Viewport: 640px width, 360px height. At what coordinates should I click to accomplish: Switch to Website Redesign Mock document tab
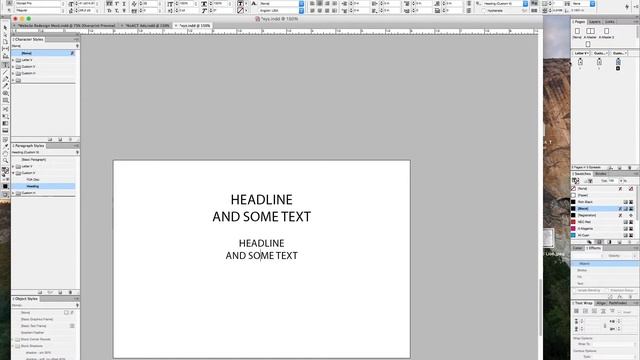click(x=66, y=25)
